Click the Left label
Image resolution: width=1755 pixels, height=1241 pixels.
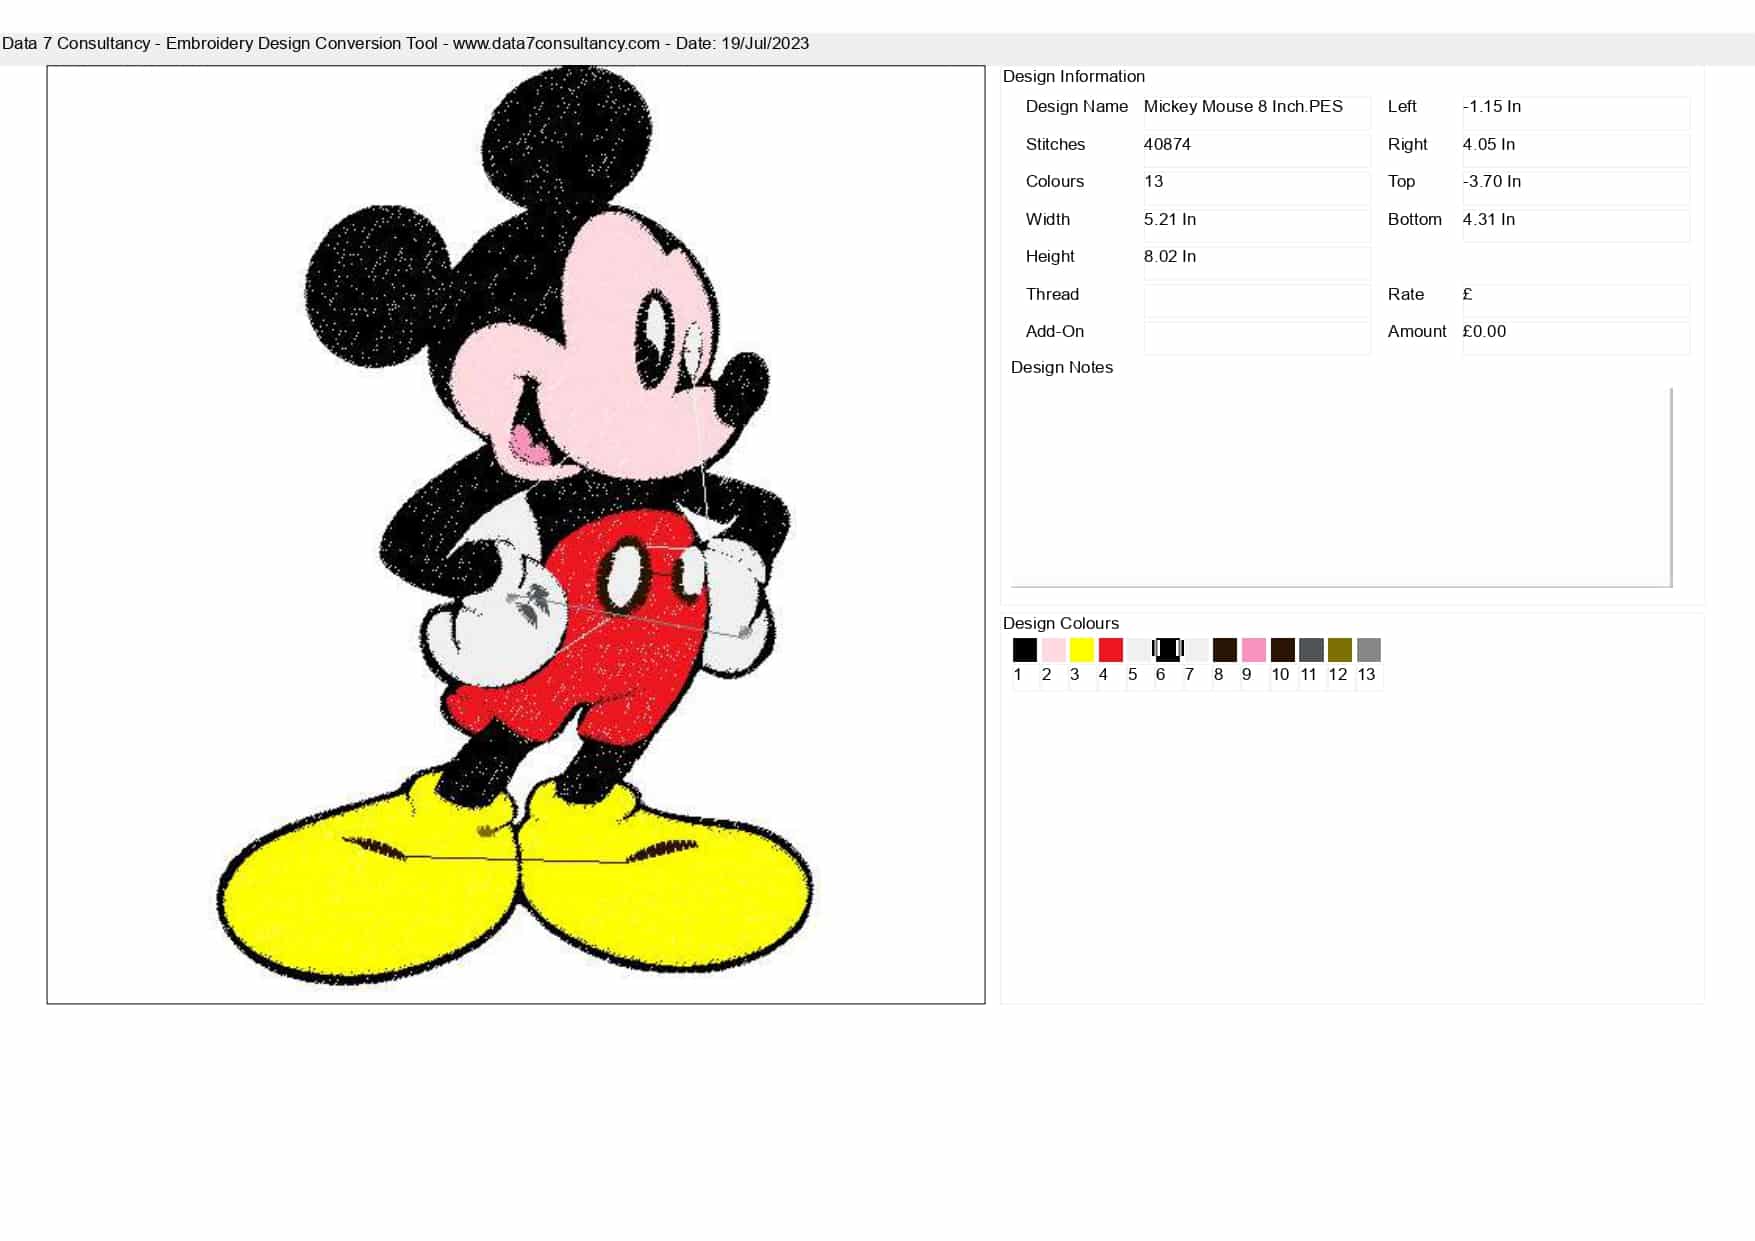1402,106
